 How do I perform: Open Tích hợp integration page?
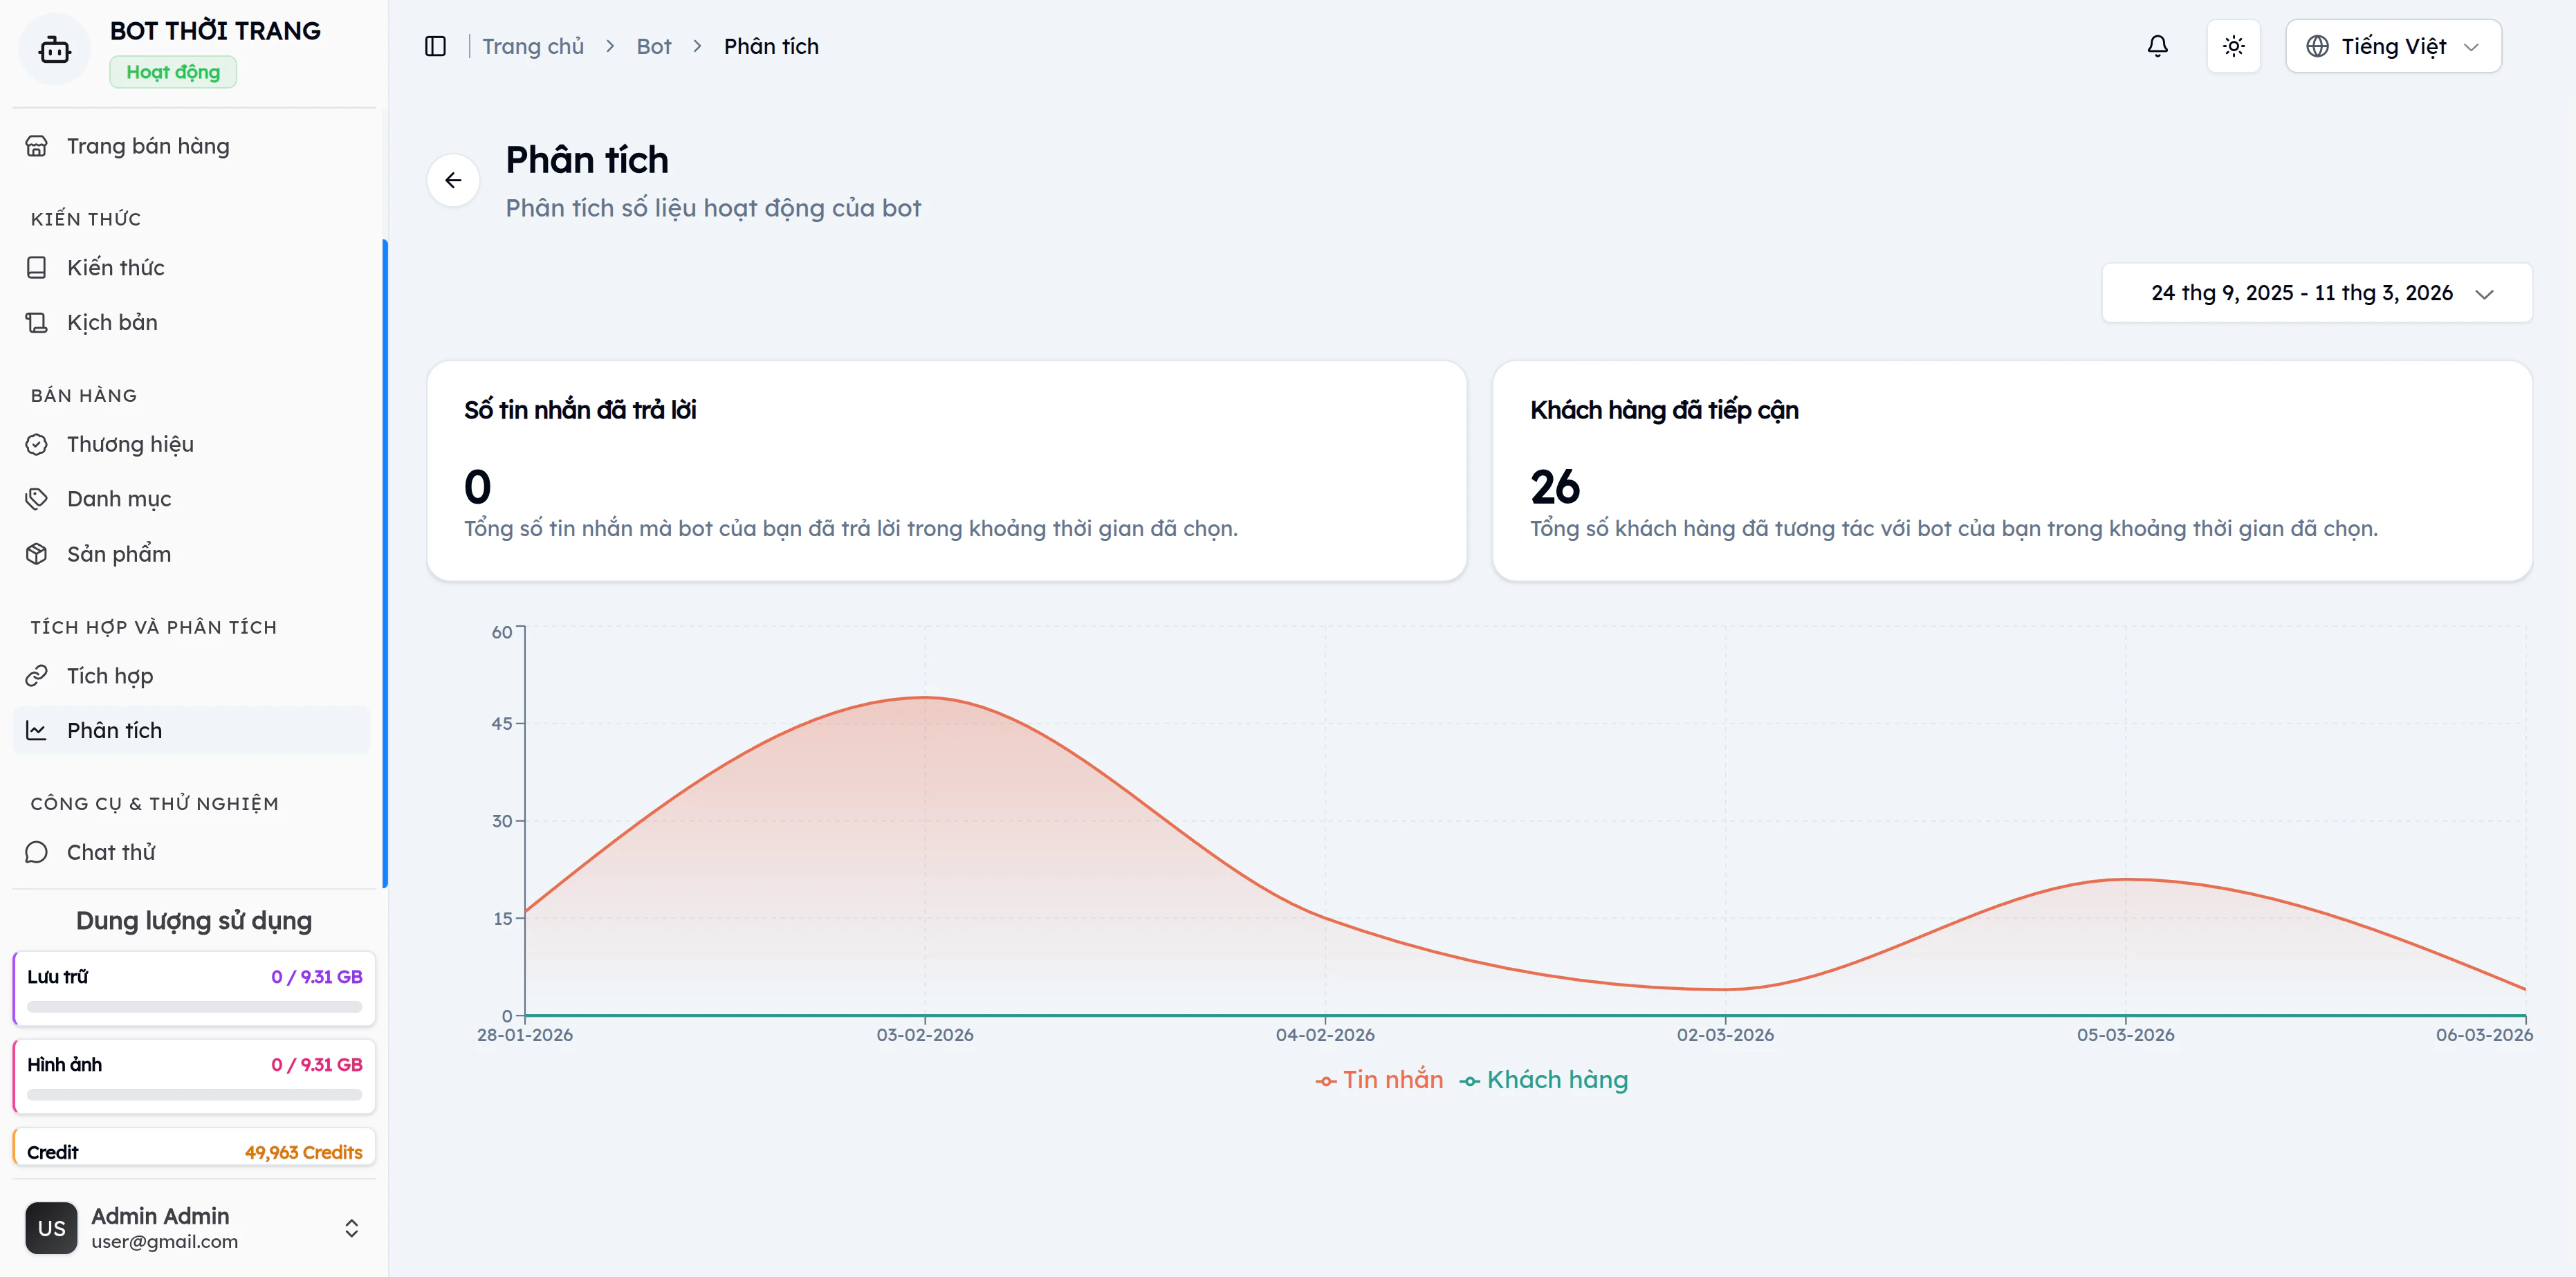click(109, 676)
